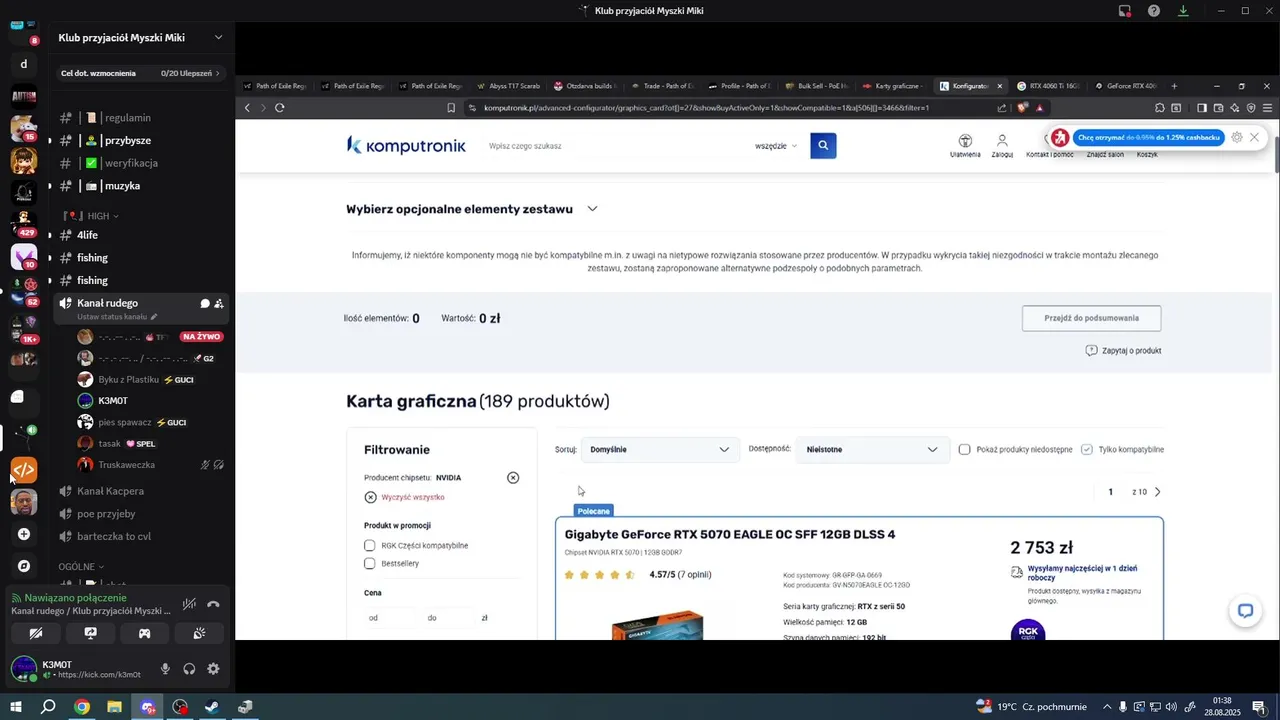Deafen audio with the headphones icon
This screenshot has height=720, width=1280.
click(x=189, y=669)
